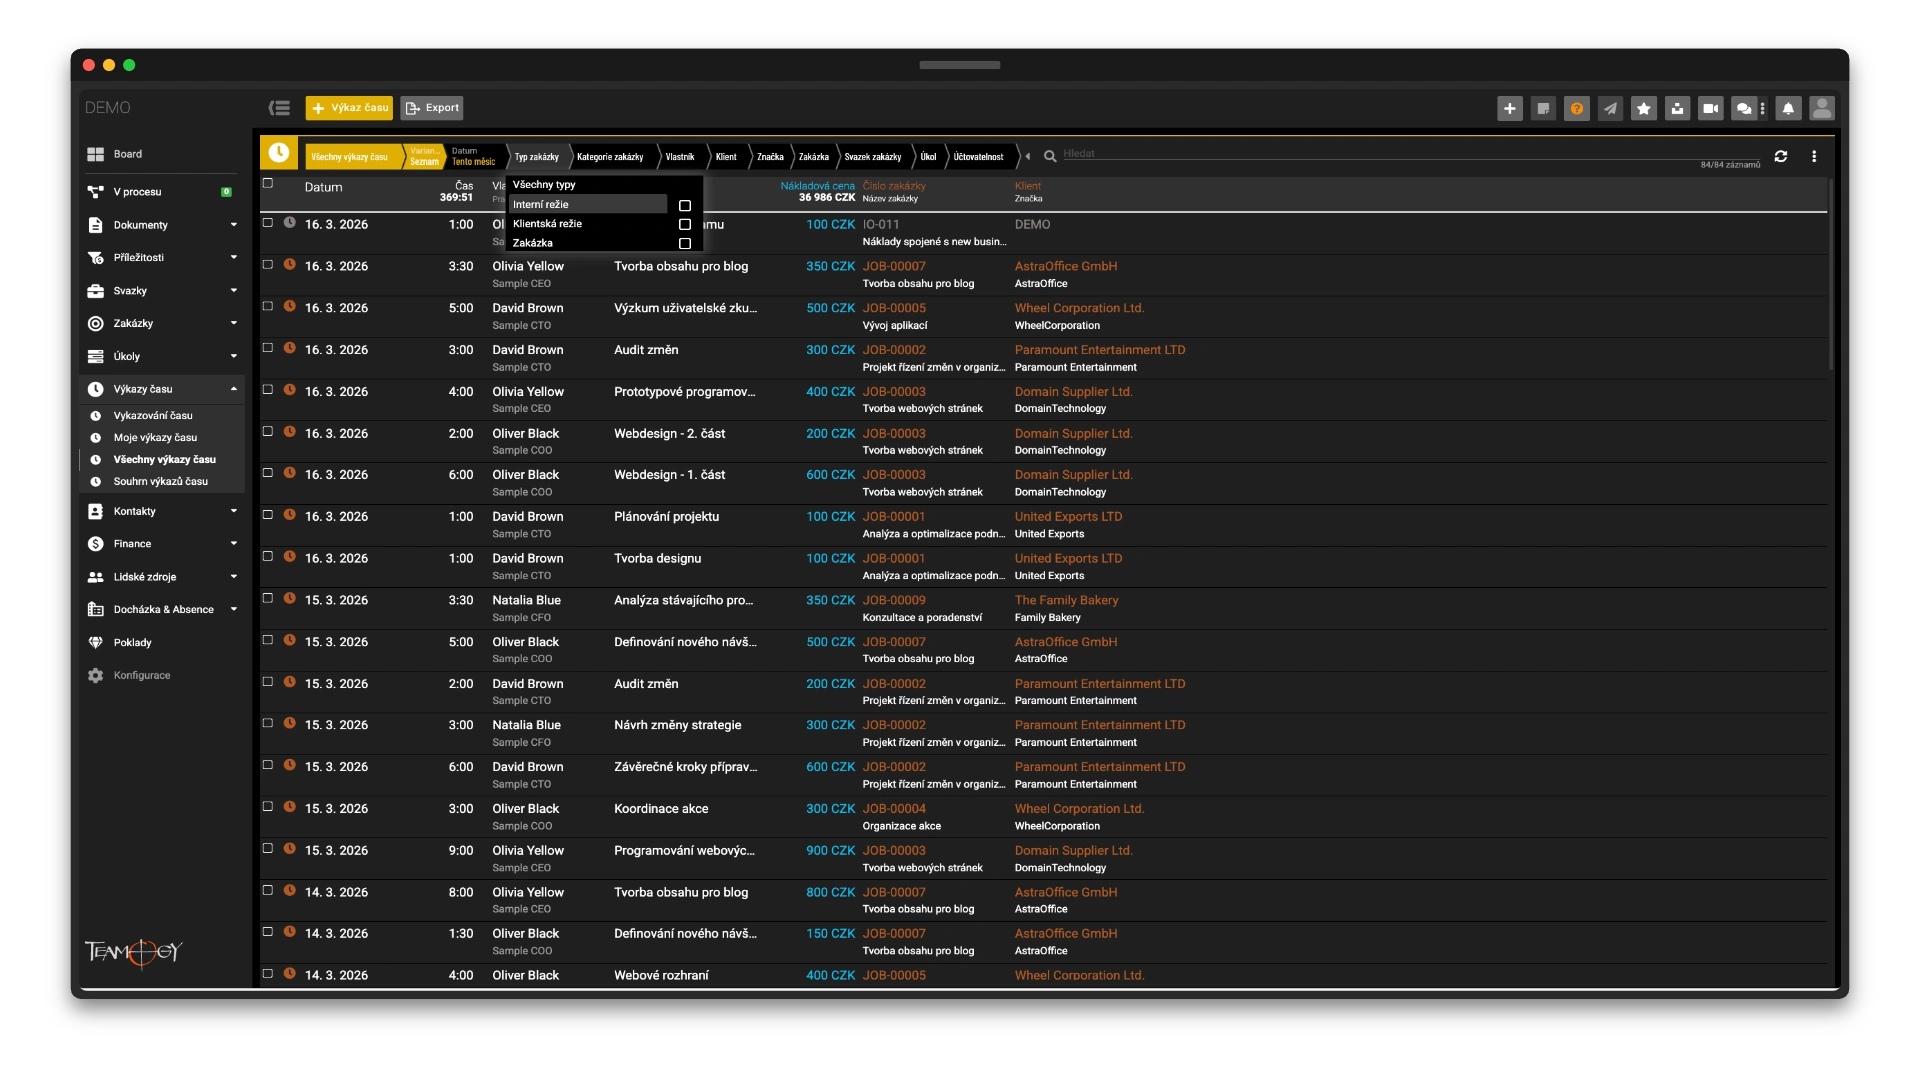1920x1080 pixels.
Task: Collapse the sidebar with the arrows icon
Action: coord(278,107)
